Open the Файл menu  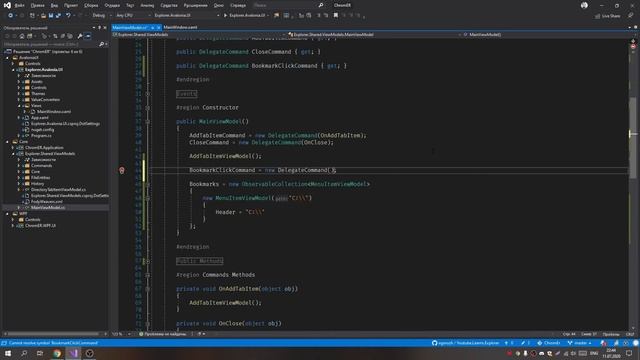(x=19, y=5)
